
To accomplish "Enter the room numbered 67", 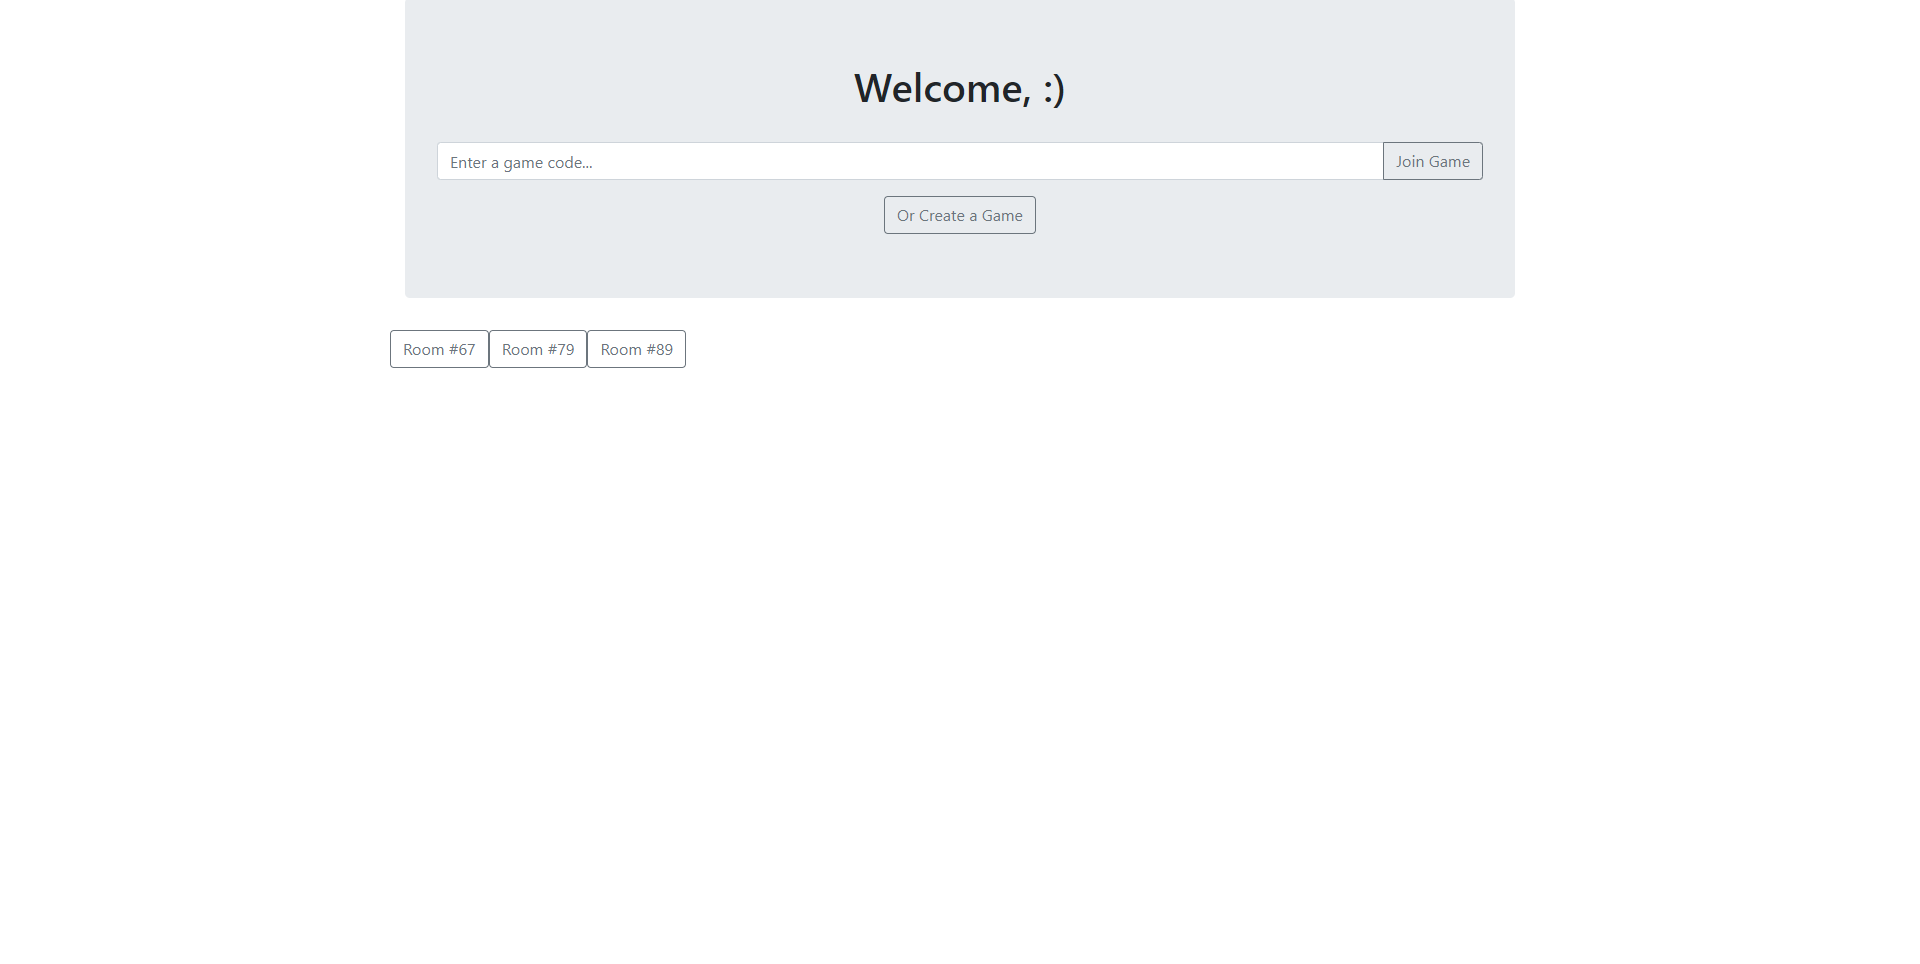I will 439,350.
